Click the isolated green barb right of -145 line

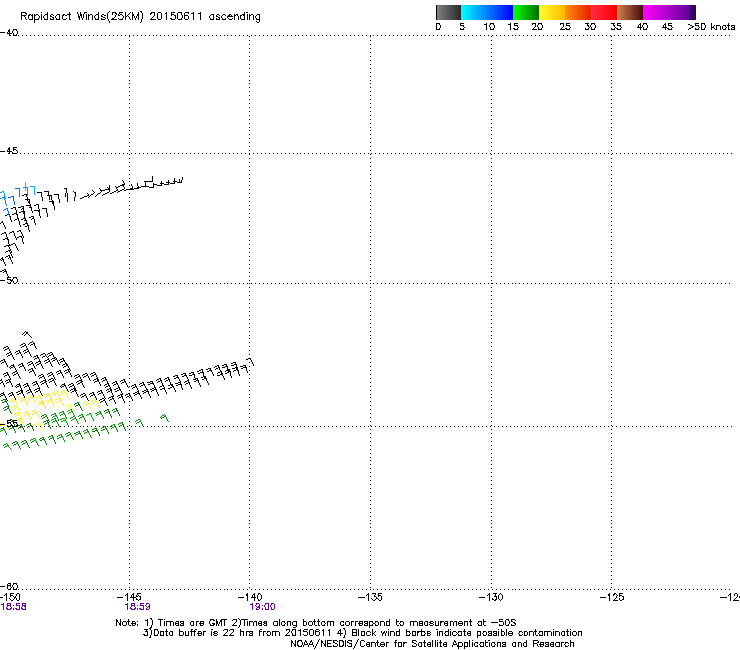(164, 418)
